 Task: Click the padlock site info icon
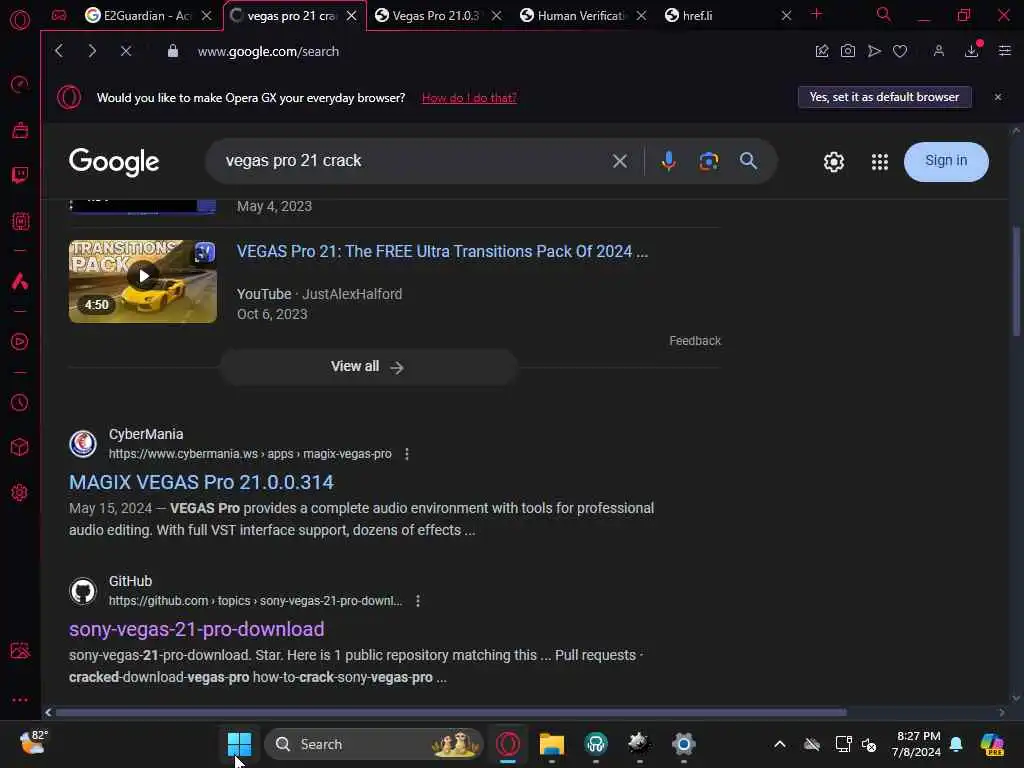coord(172,51)
